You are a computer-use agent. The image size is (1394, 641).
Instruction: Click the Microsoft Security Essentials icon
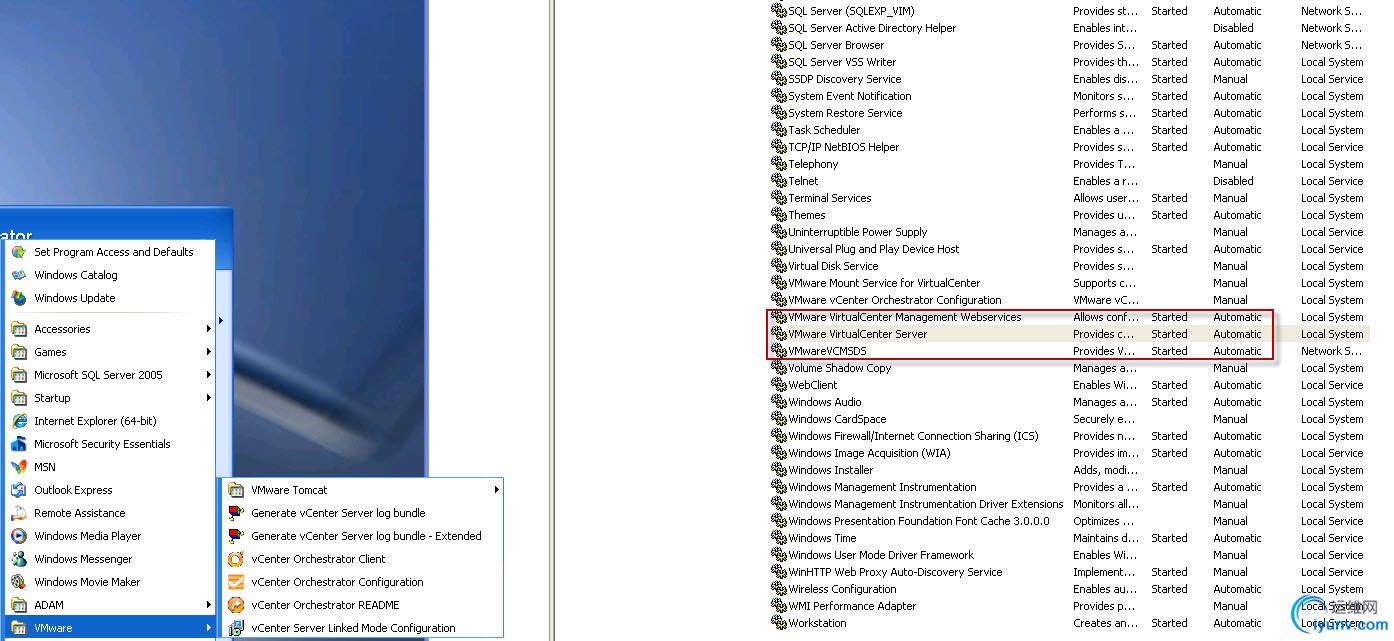point(18,444)
